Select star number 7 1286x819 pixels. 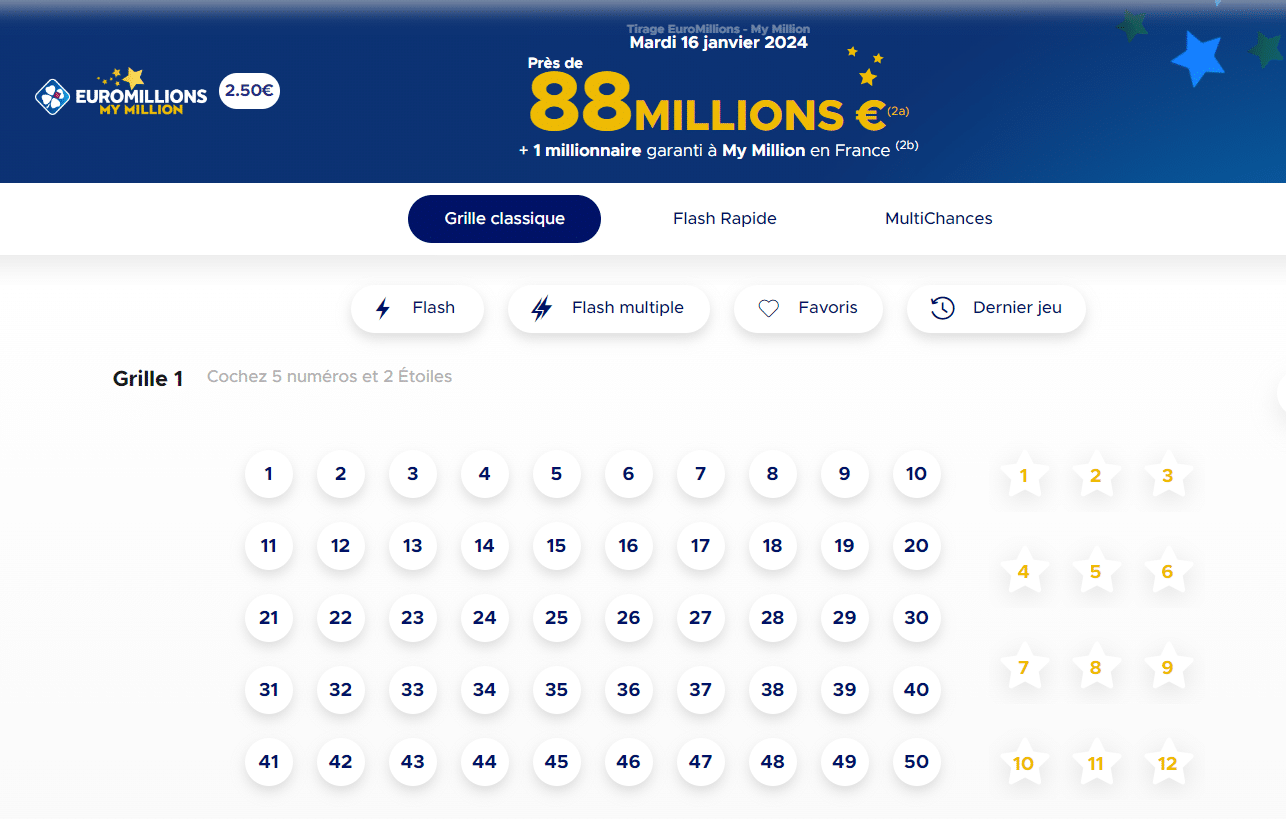pos(1023,668)
